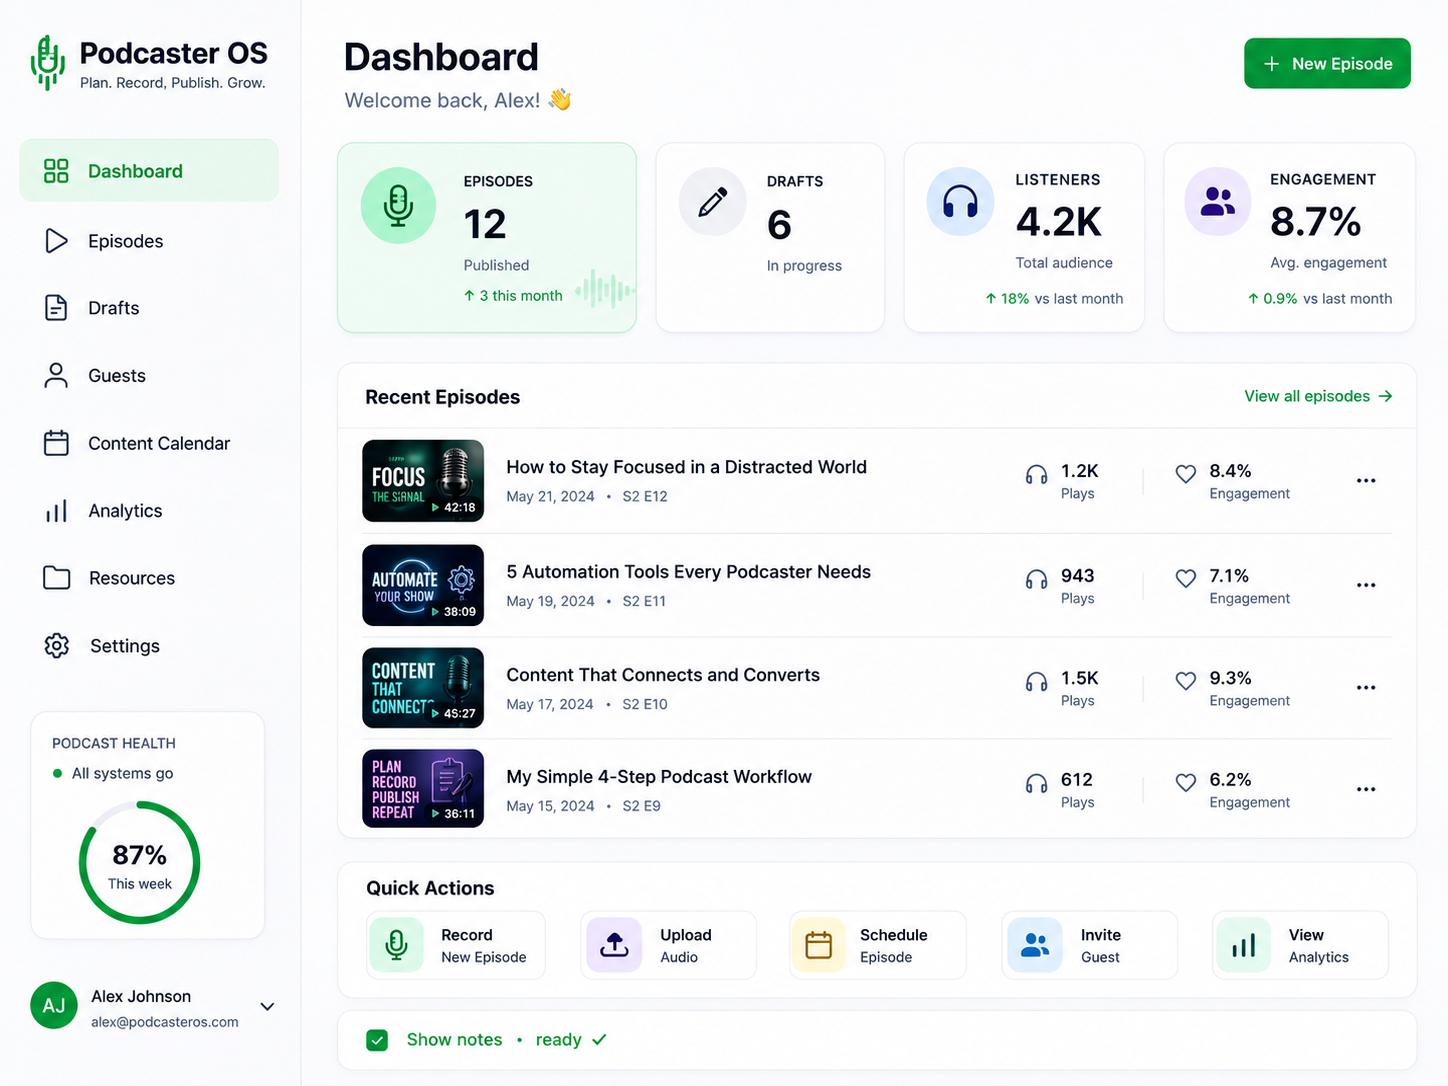Image resolution: width=1448 pixels, height=1086 pixels.
Task: Click the headphones icon beside 1.2K plays
Action: point(1036,475)
